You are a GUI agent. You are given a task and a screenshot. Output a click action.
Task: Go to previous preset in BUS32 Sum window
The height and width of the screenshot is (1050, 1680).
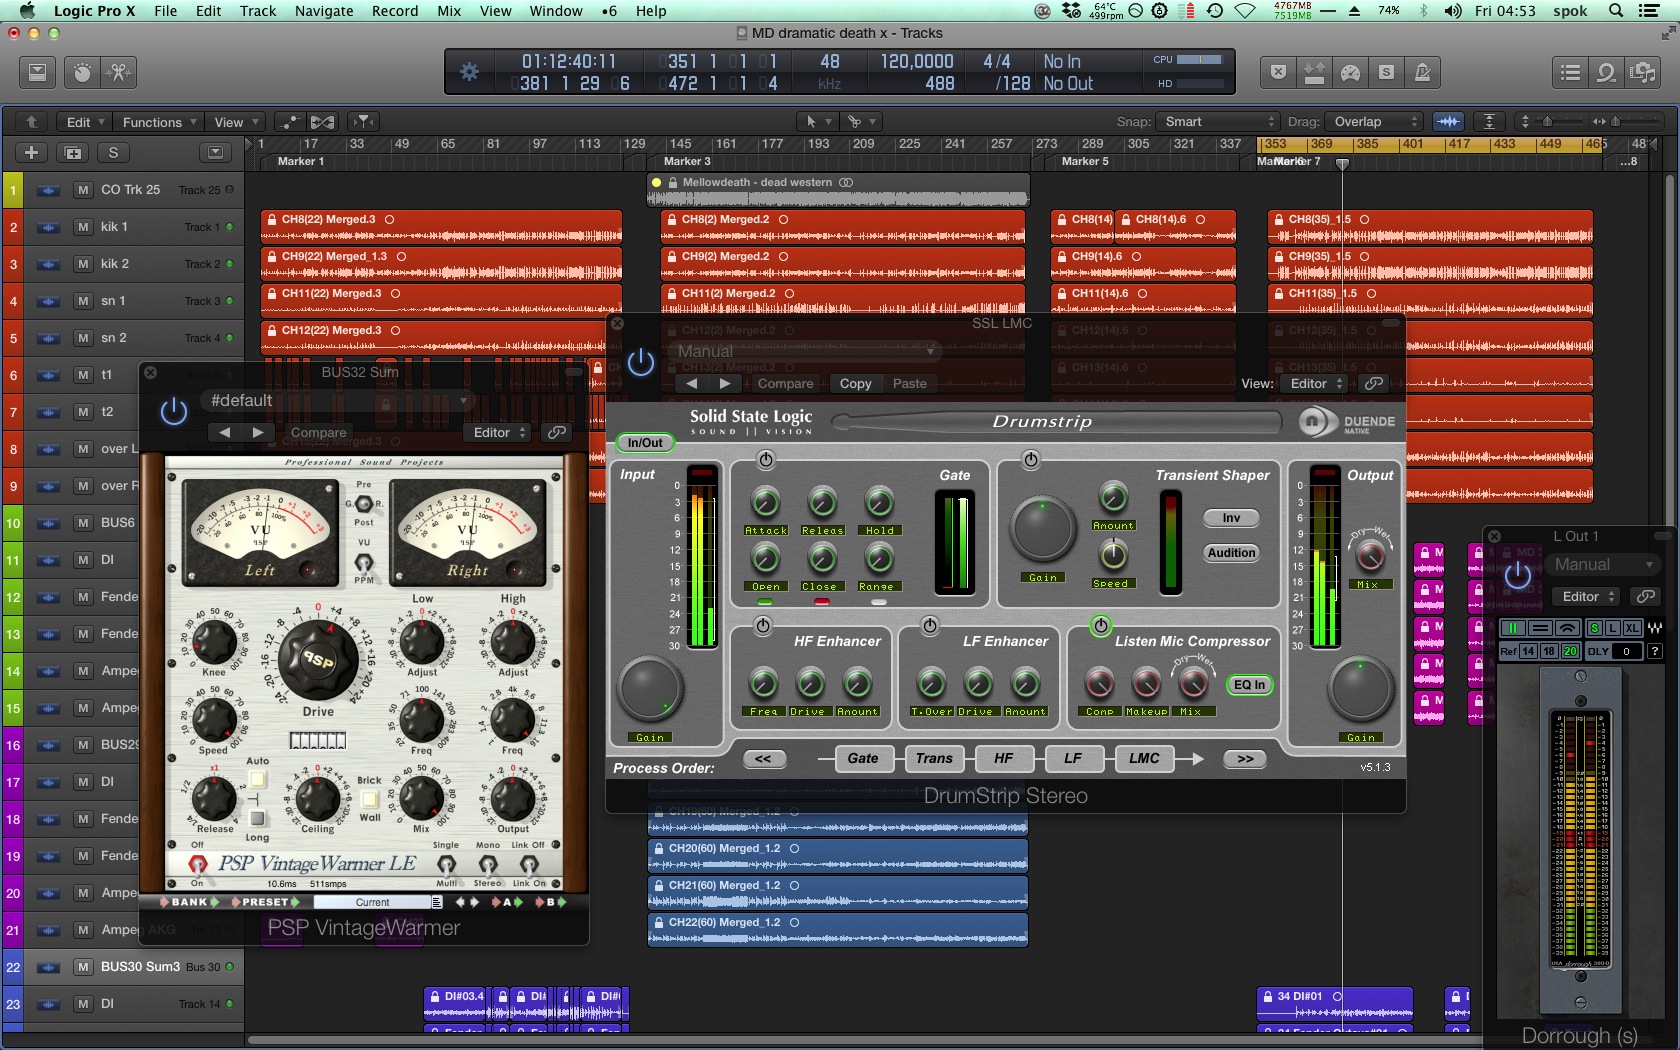(225, 432)
